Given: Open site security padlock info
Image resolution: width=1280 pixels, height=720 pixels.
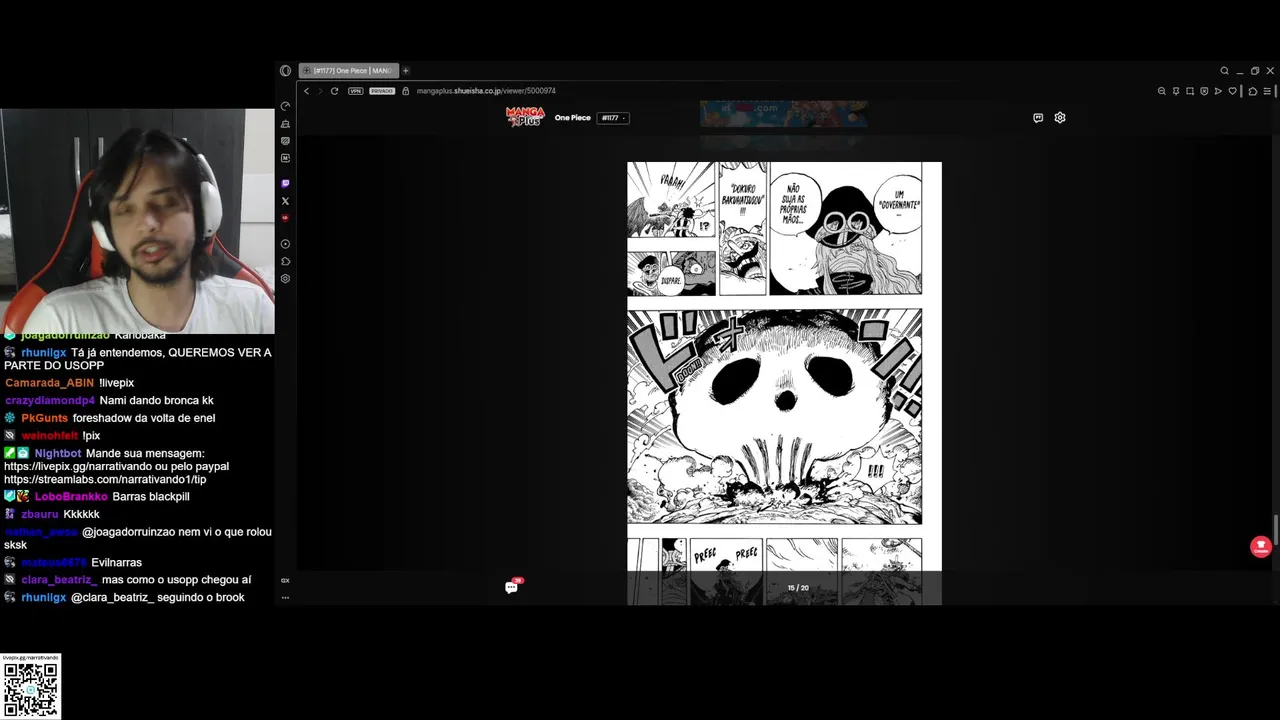Looking at the screenshot, I should point(407,91).
